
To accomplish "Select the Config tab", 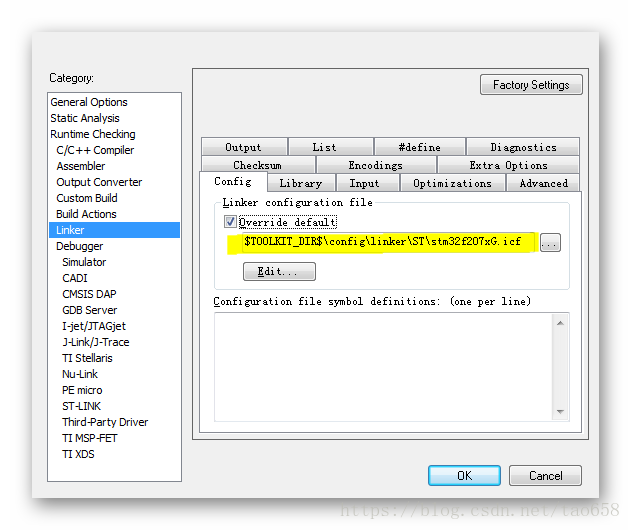I will (233, 181).
